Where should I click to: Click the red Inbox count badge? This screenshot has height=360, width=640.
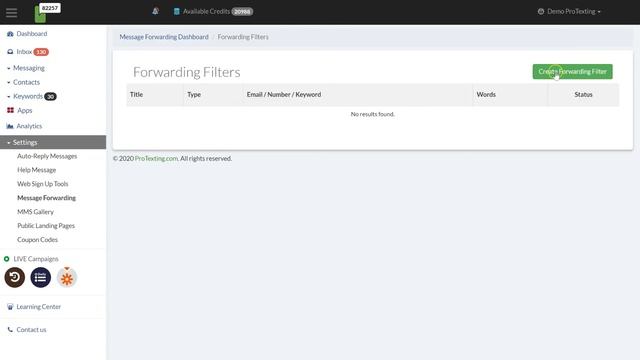tap(41, 52)
